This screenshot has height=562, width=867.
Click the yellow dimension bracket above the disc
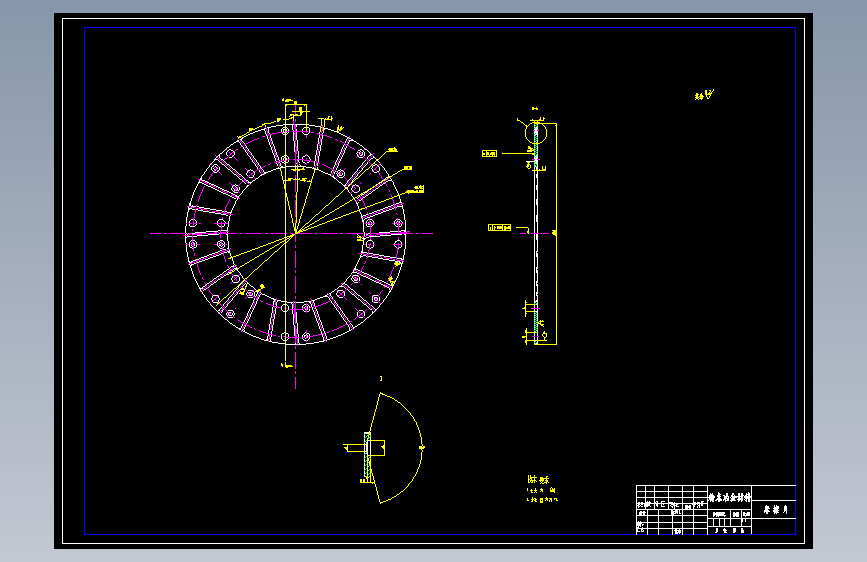pos(296,110)
